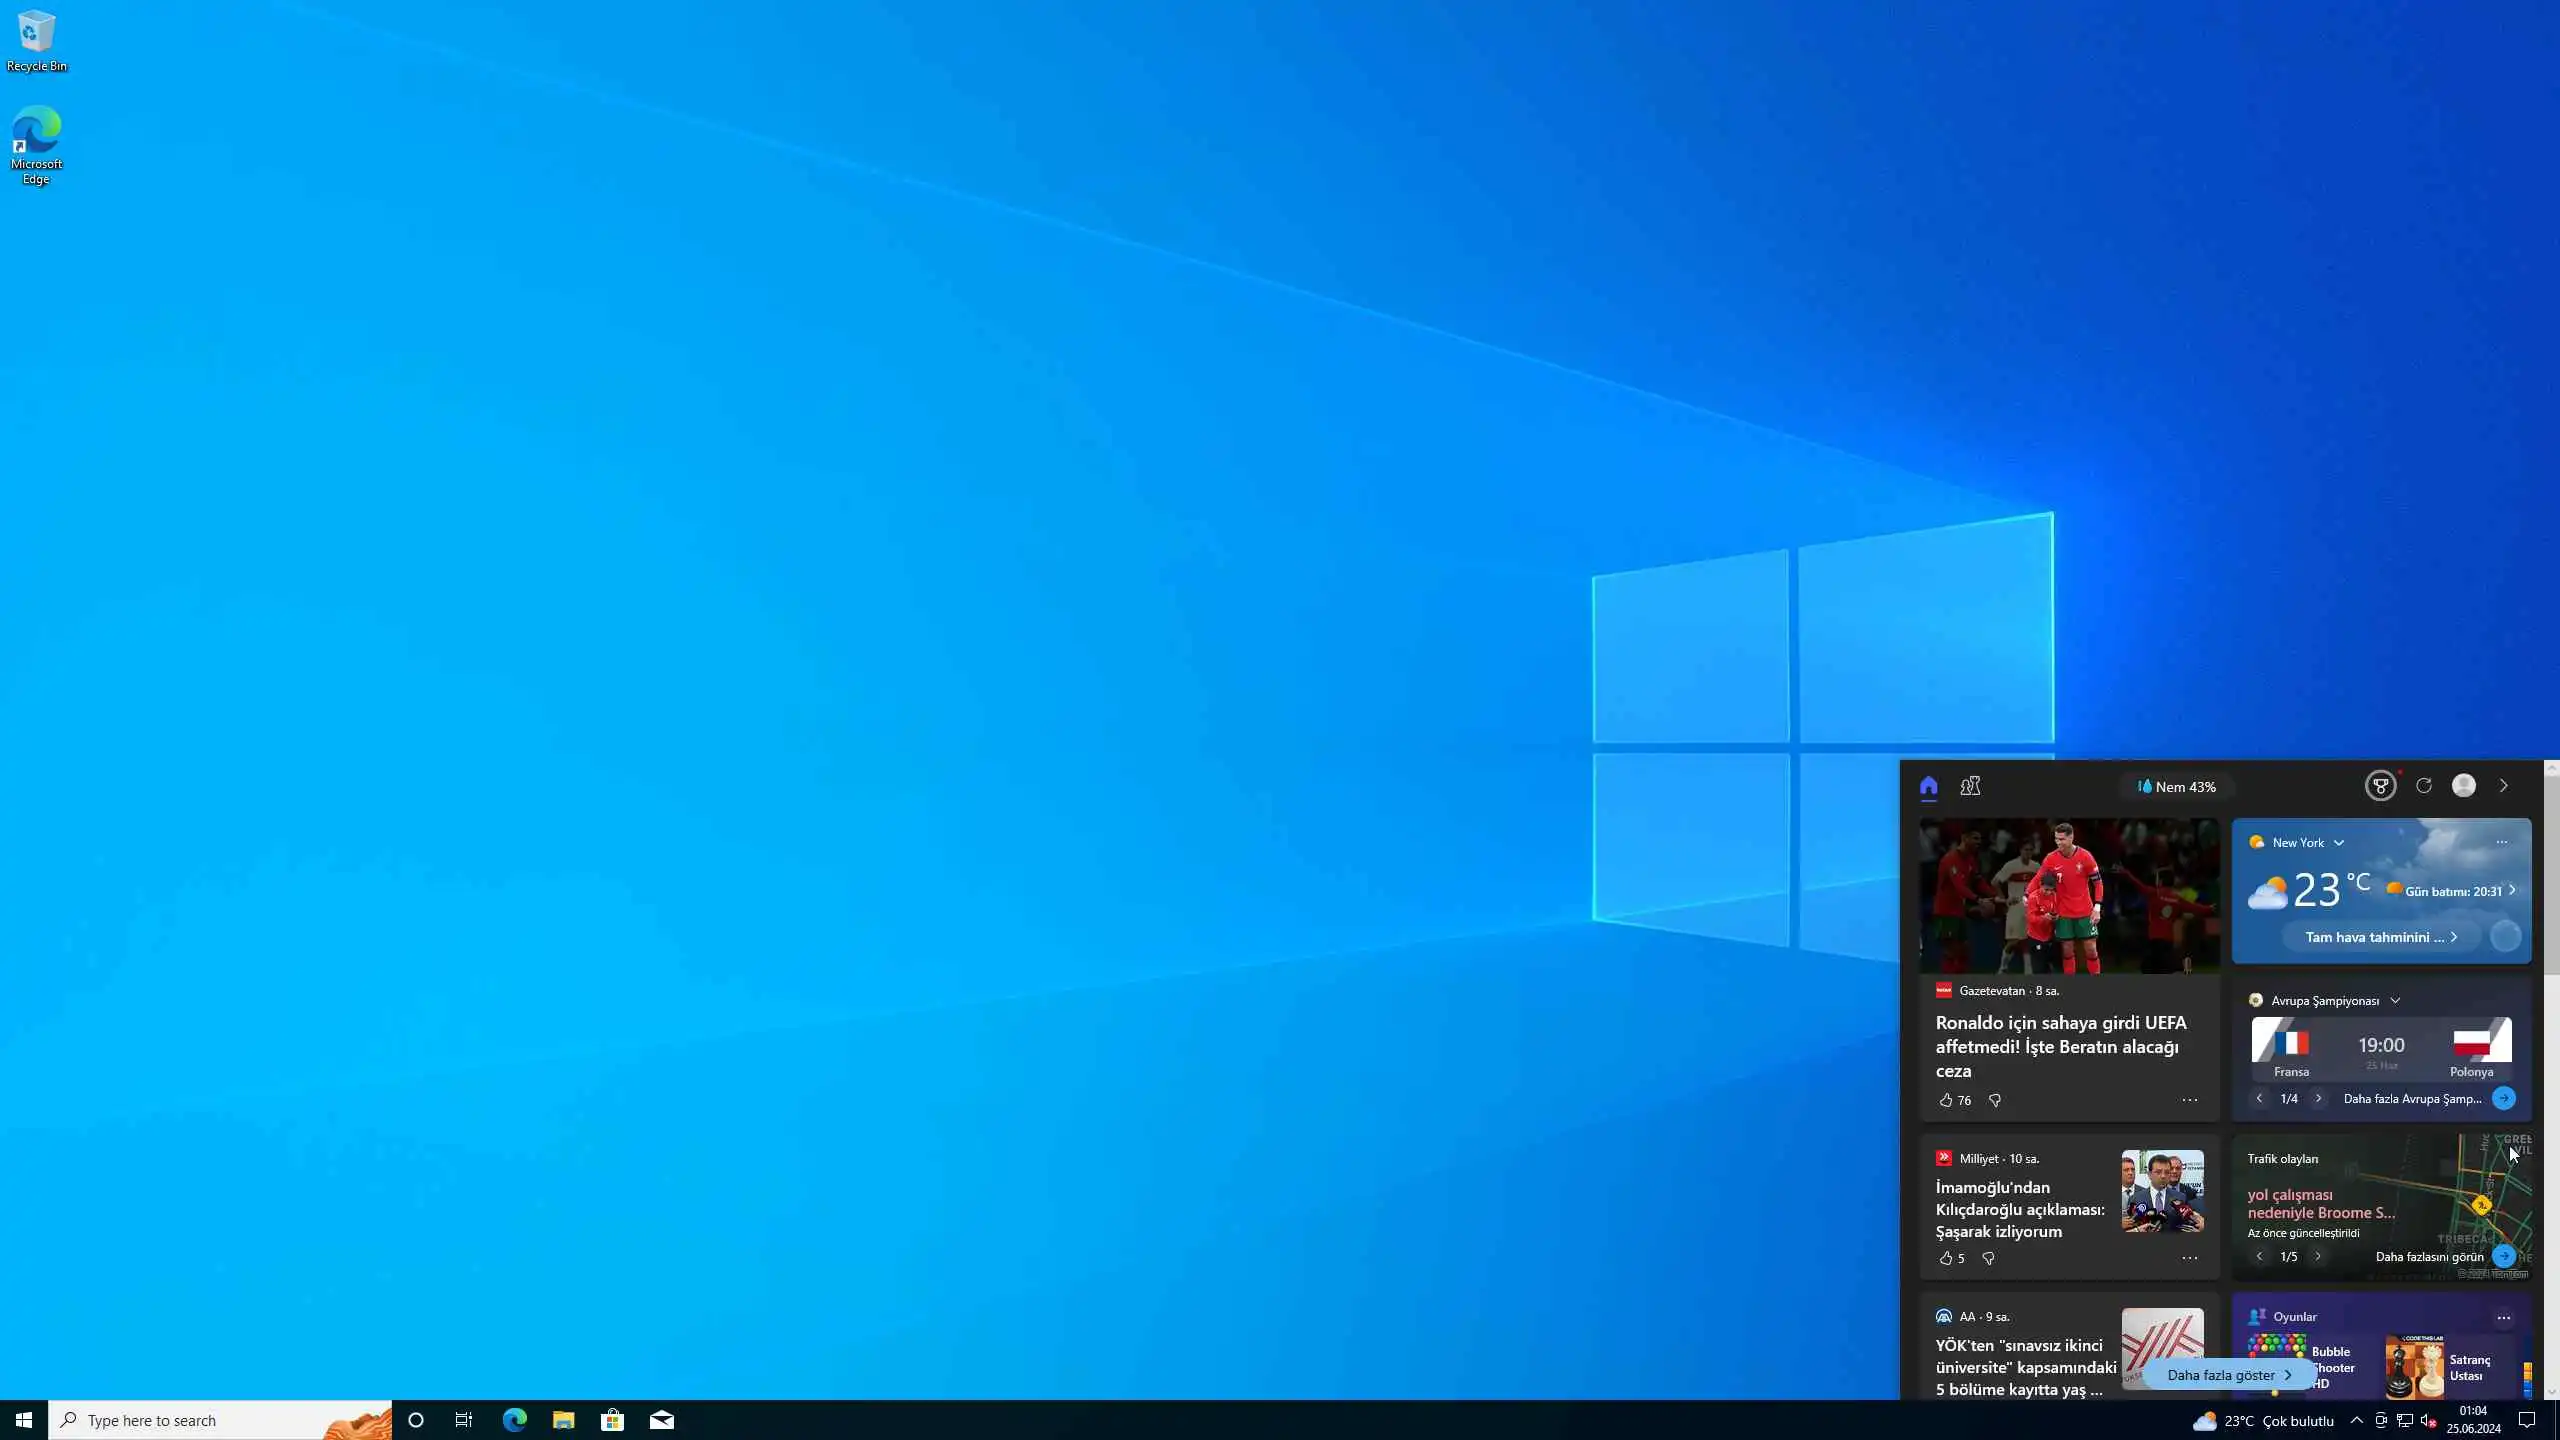Screen dimensions: 2560x1440
Task: Click Daha fazla göster button
Action: pos(2228,1375)
